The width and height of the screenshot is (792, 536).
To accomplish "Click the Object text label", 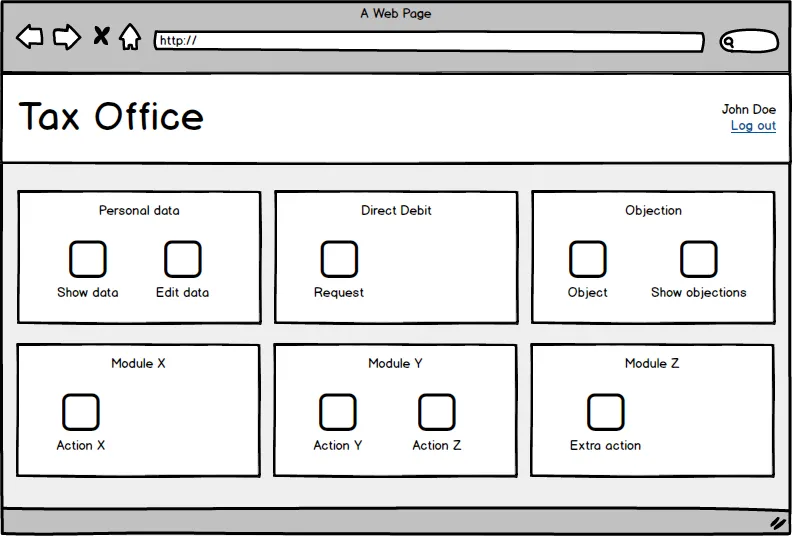I will (x=587, y=293).
